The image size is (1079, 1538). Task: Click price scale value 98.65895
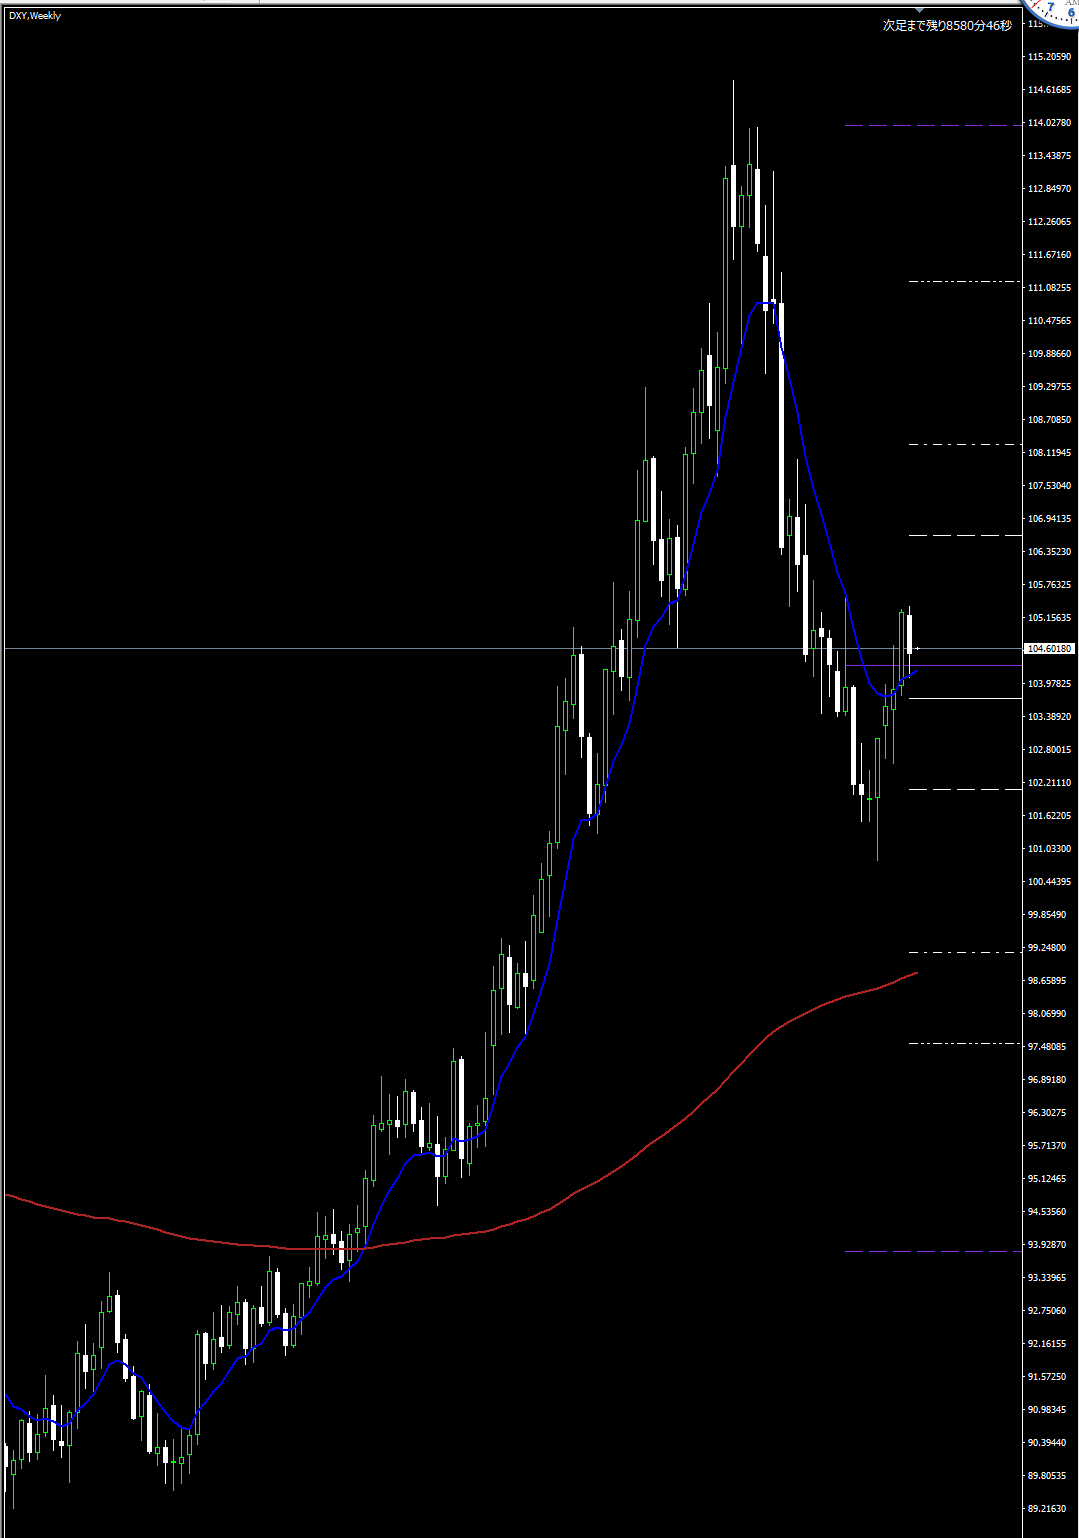point(1047,981)
